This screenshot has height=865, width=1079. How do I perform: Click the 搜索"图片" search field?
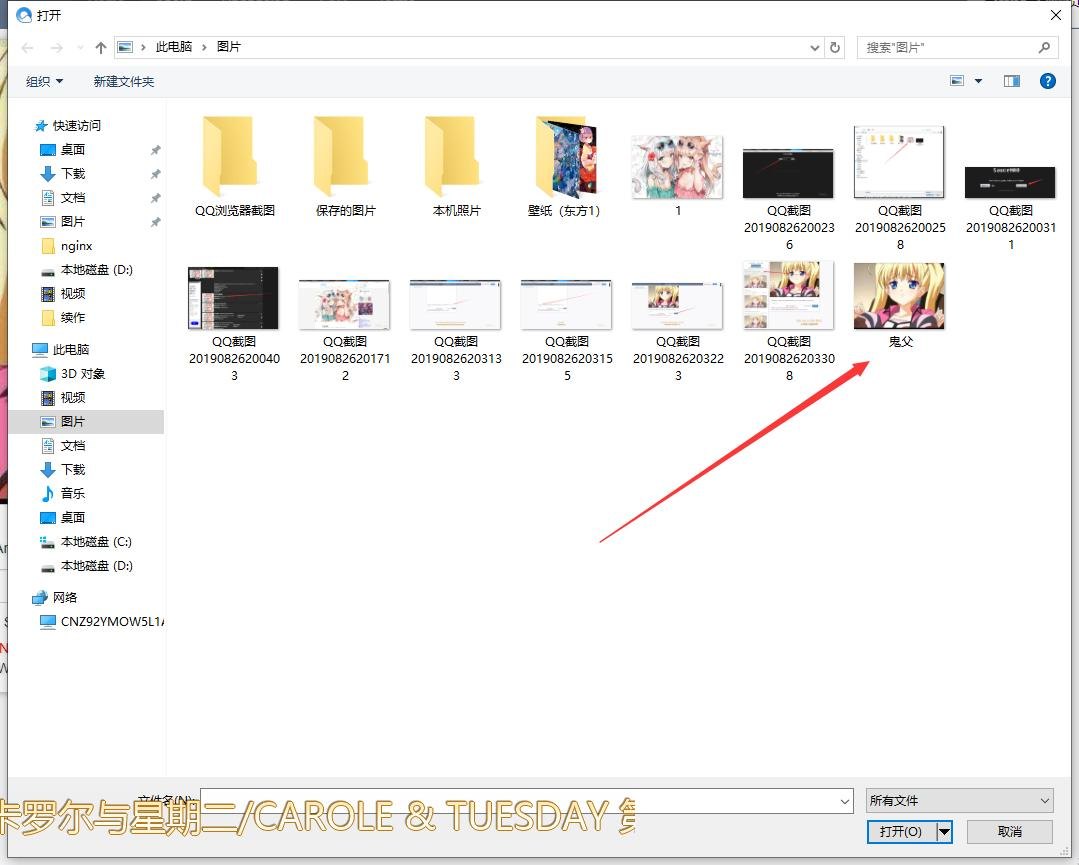pos(948,47)
